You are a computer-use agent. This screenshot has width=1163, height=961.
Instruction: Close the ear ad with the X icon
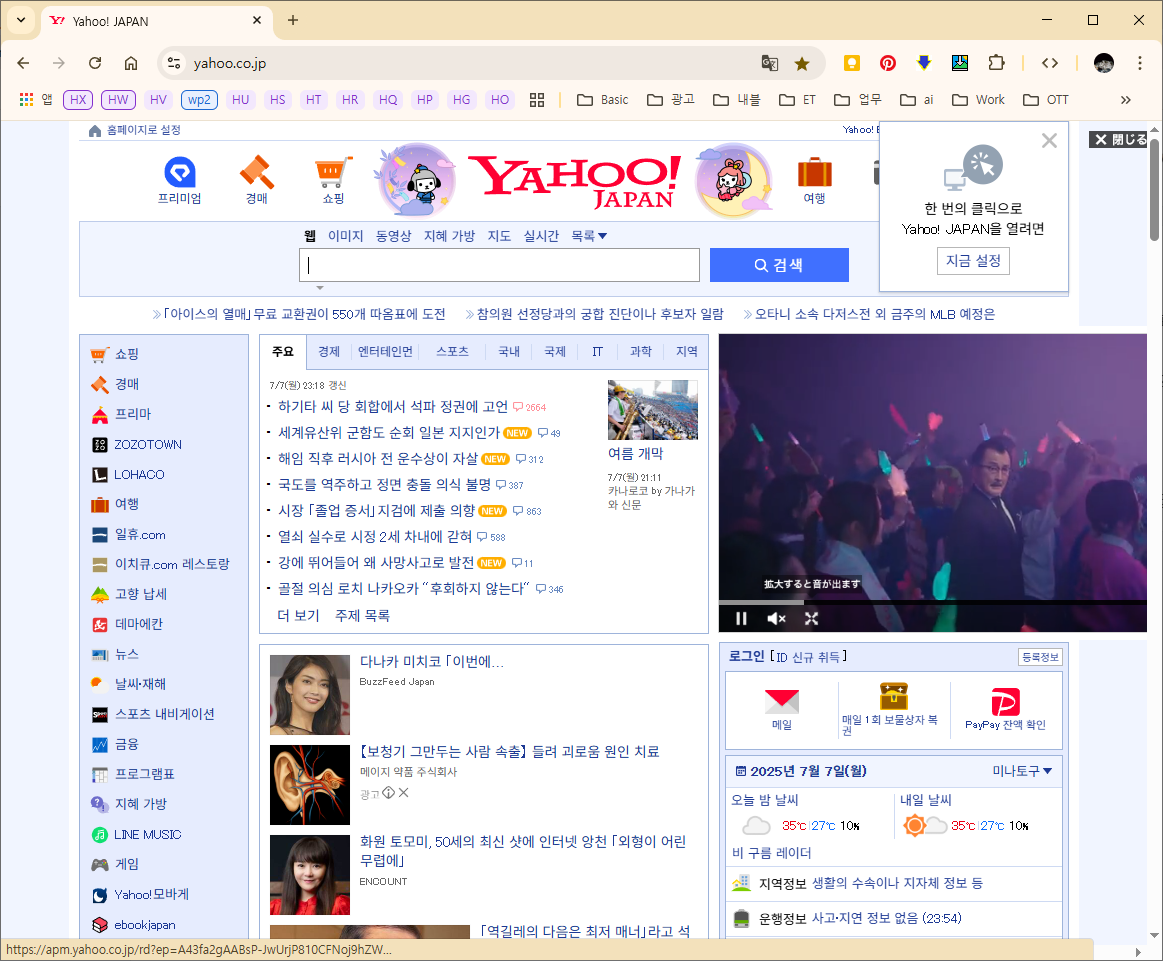coord(403,793)
